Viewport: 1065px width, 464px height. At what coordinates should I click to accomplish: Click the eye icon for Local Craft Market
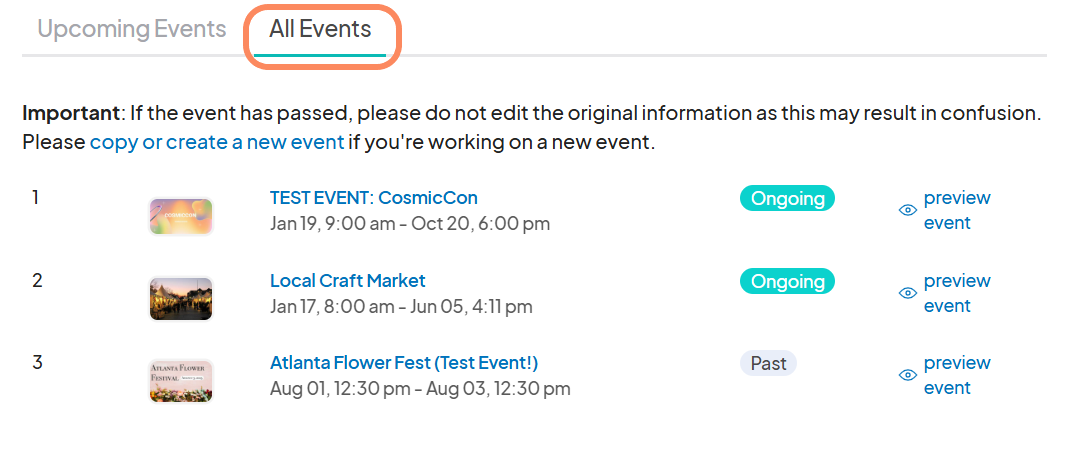[x=908, y=293]
